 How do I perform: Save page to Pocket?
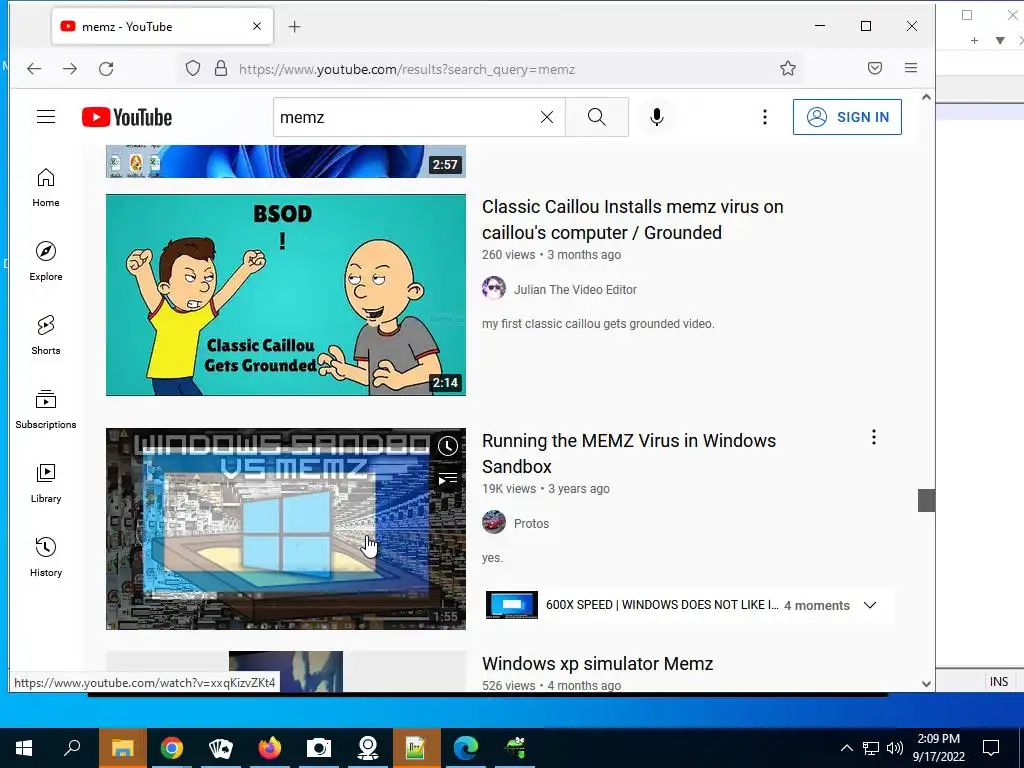click(875, 68)
